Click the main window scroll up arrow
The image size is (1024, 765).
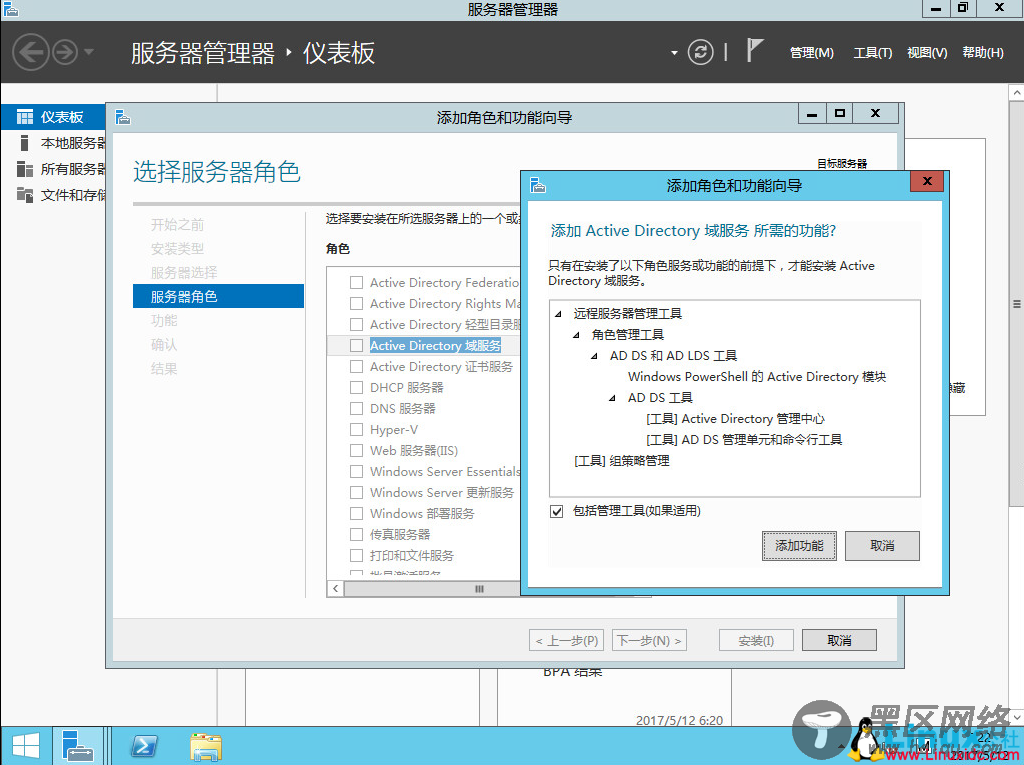[x=1017, y=93]
